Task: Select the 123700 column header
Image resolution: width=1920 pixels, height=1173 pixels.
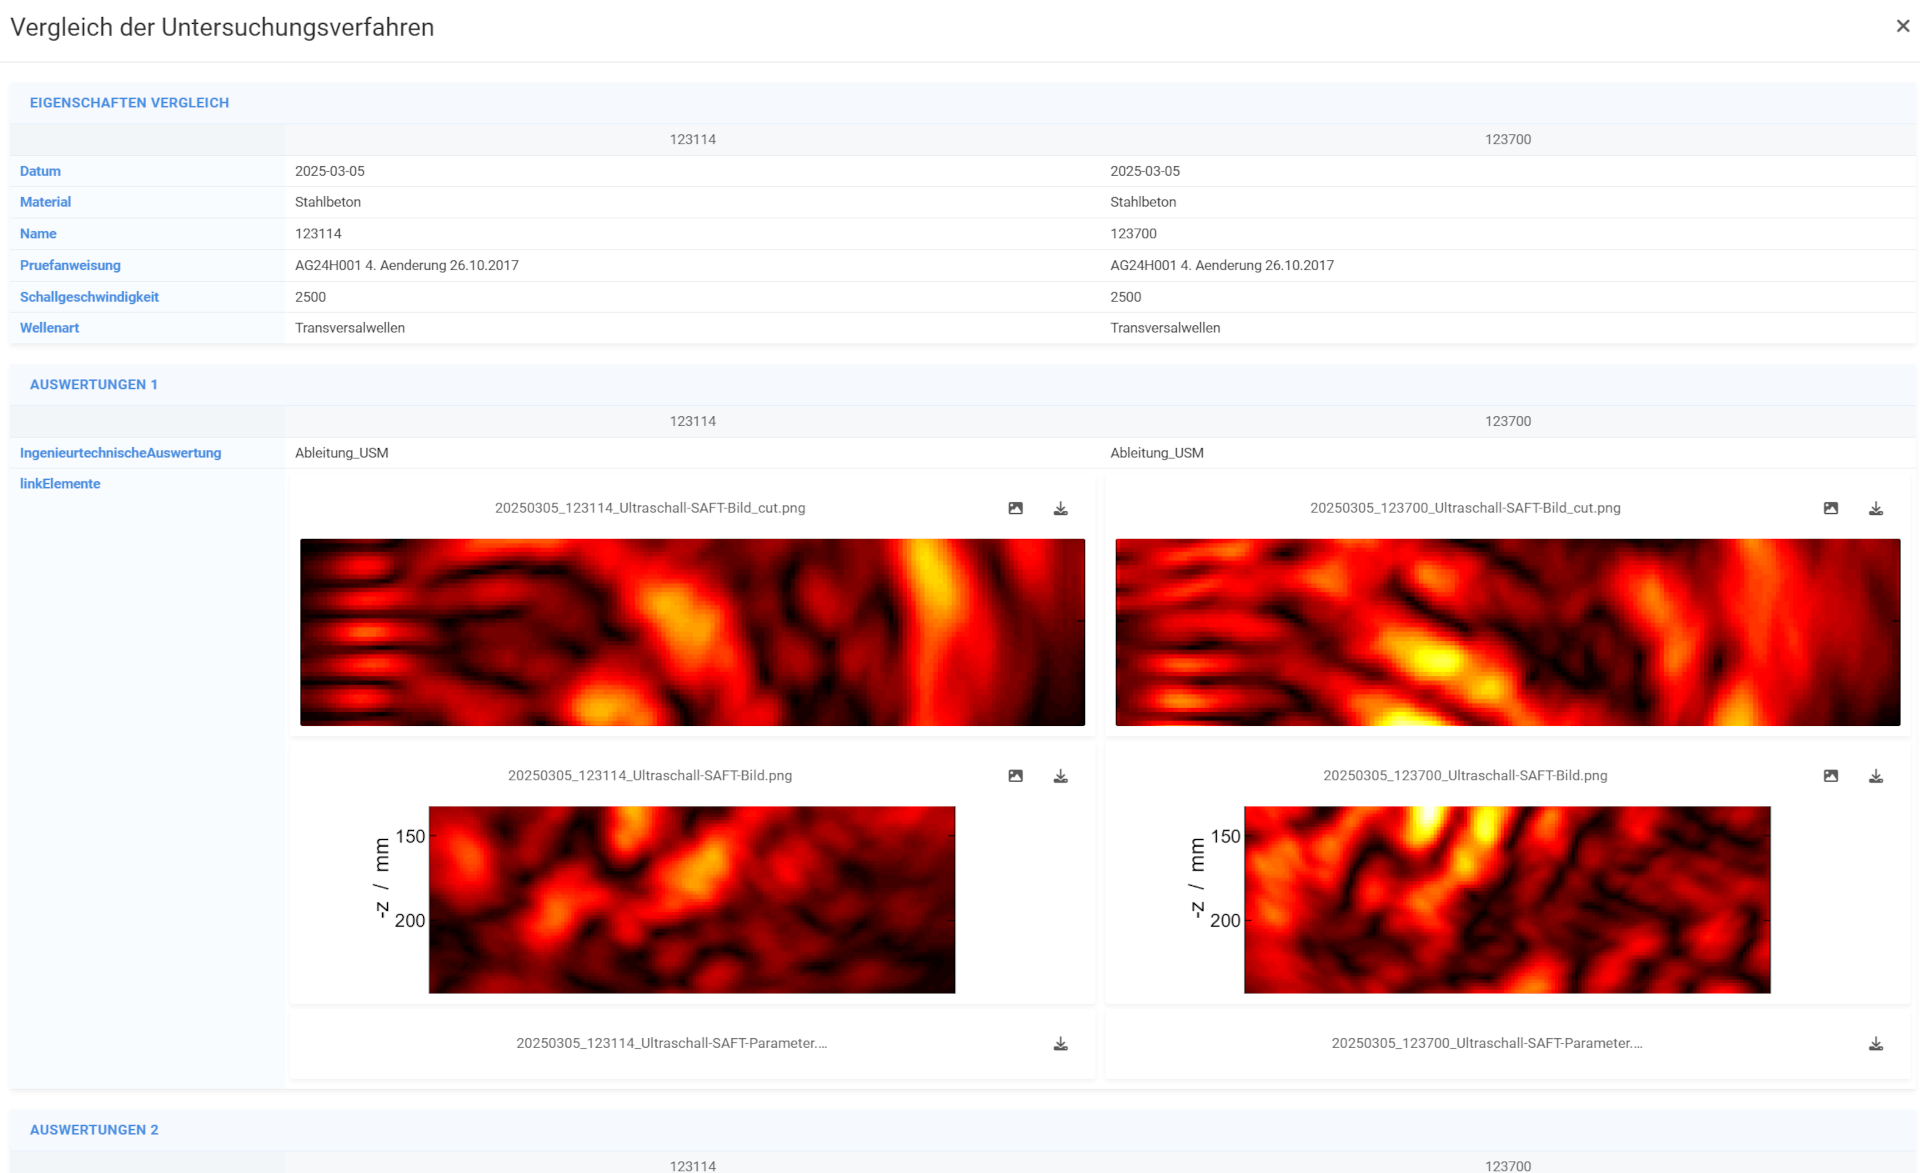Action: click(1509, 139)
